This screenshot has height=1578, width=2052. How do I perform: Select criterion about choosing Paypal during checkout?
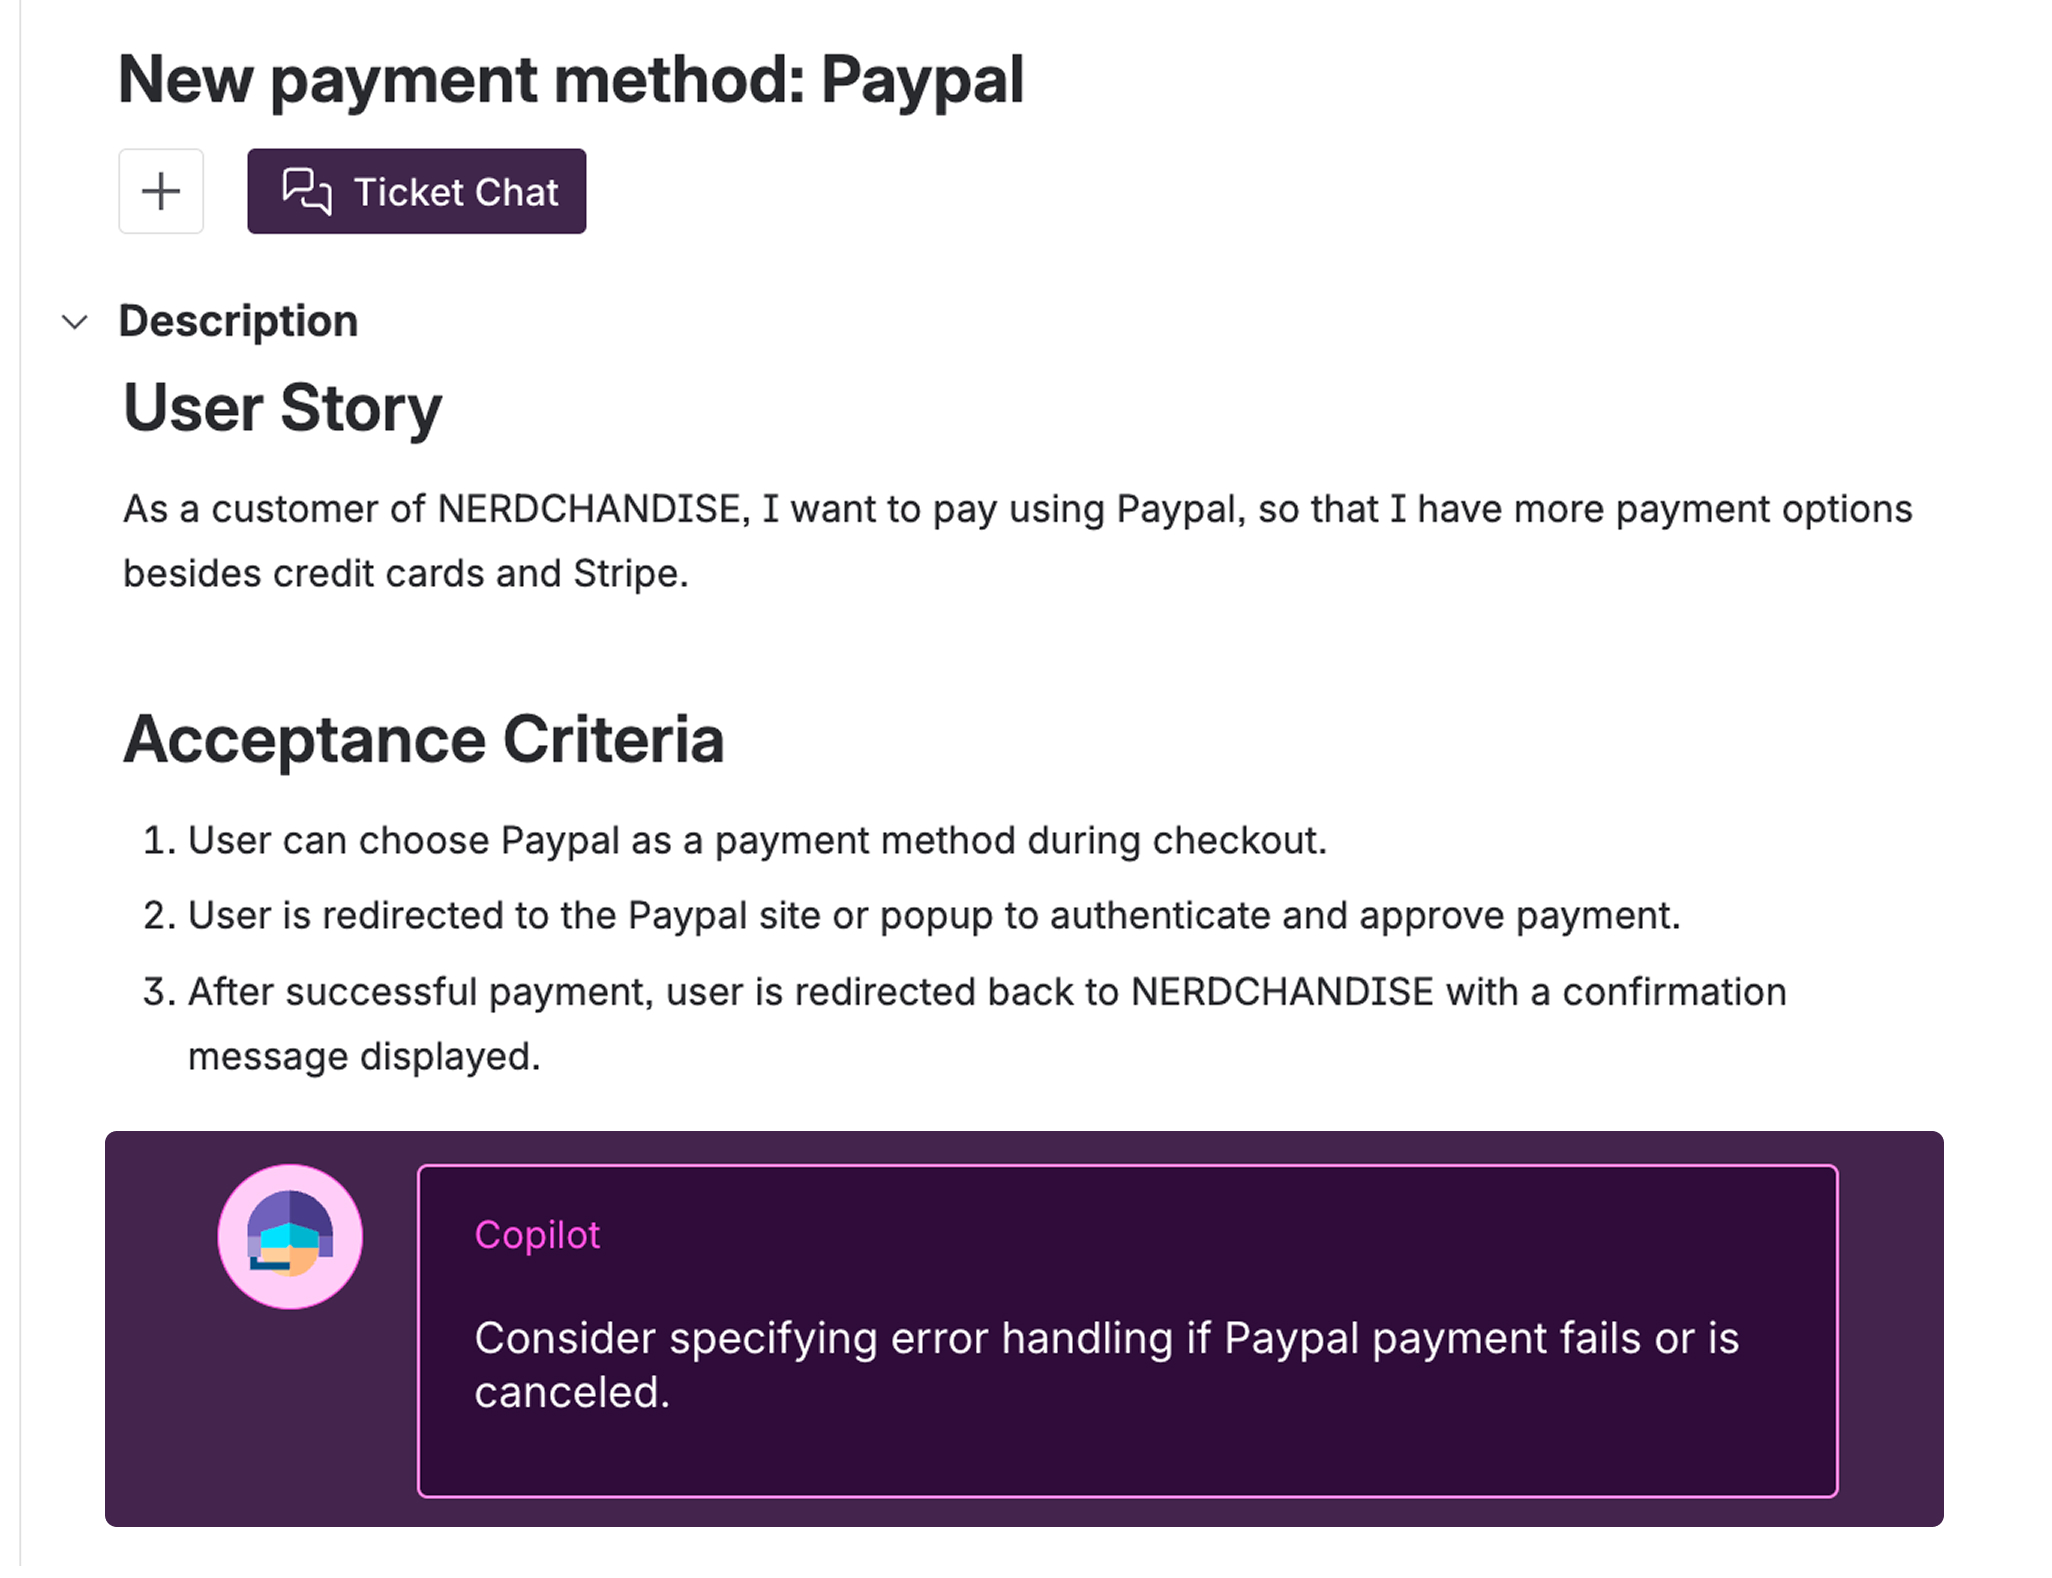(x=757, y=841)
